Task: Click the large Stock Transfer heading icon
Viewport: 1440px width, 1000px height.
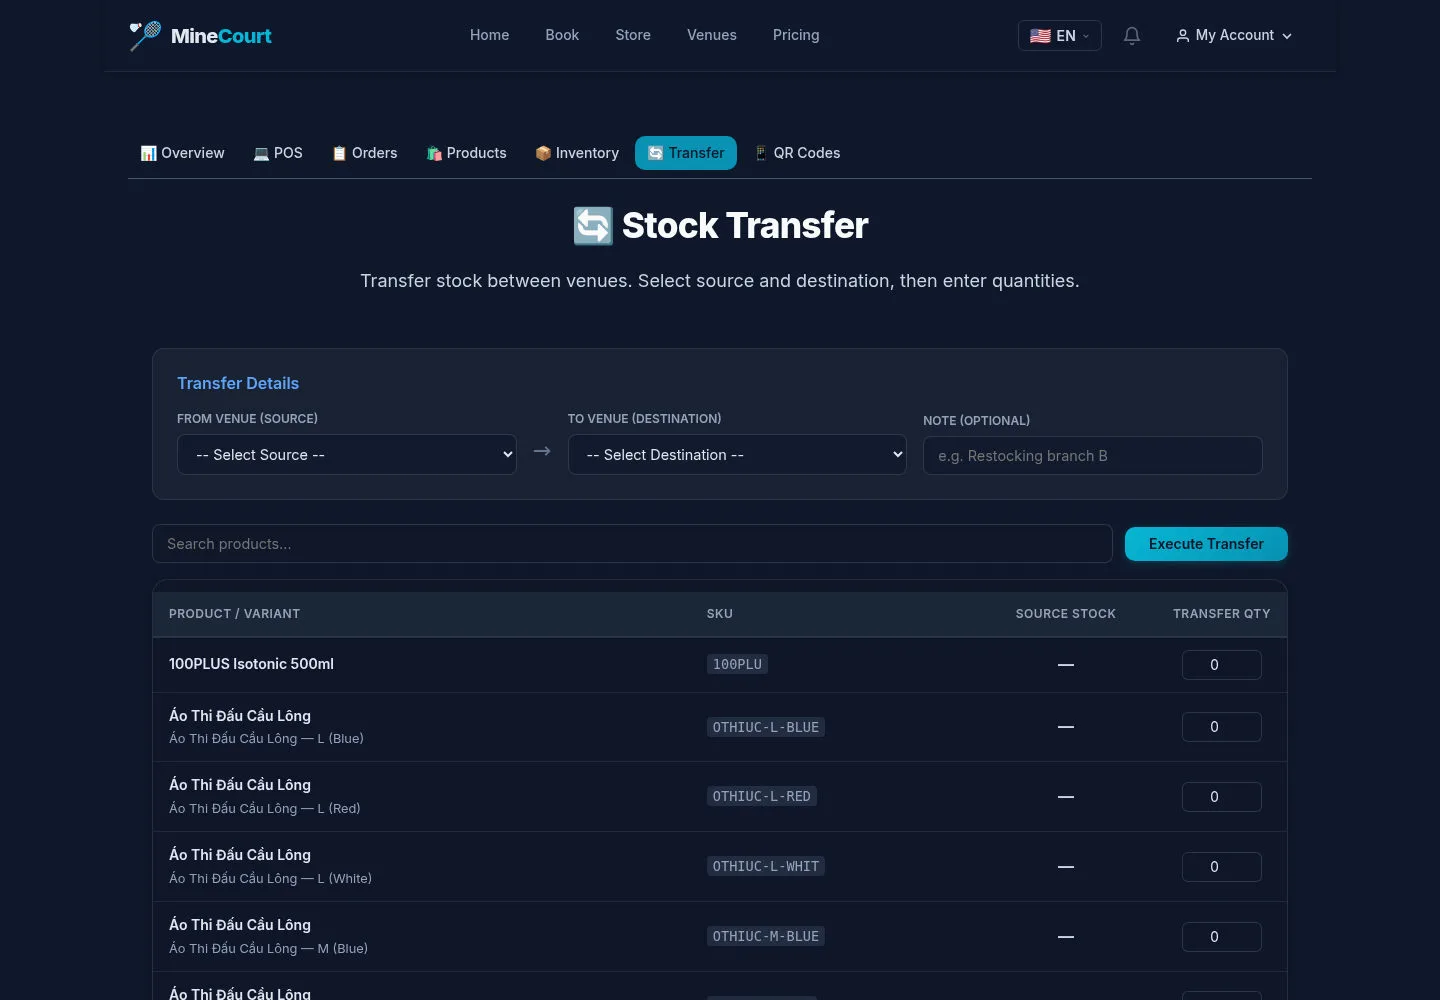Action: point(593,226)
